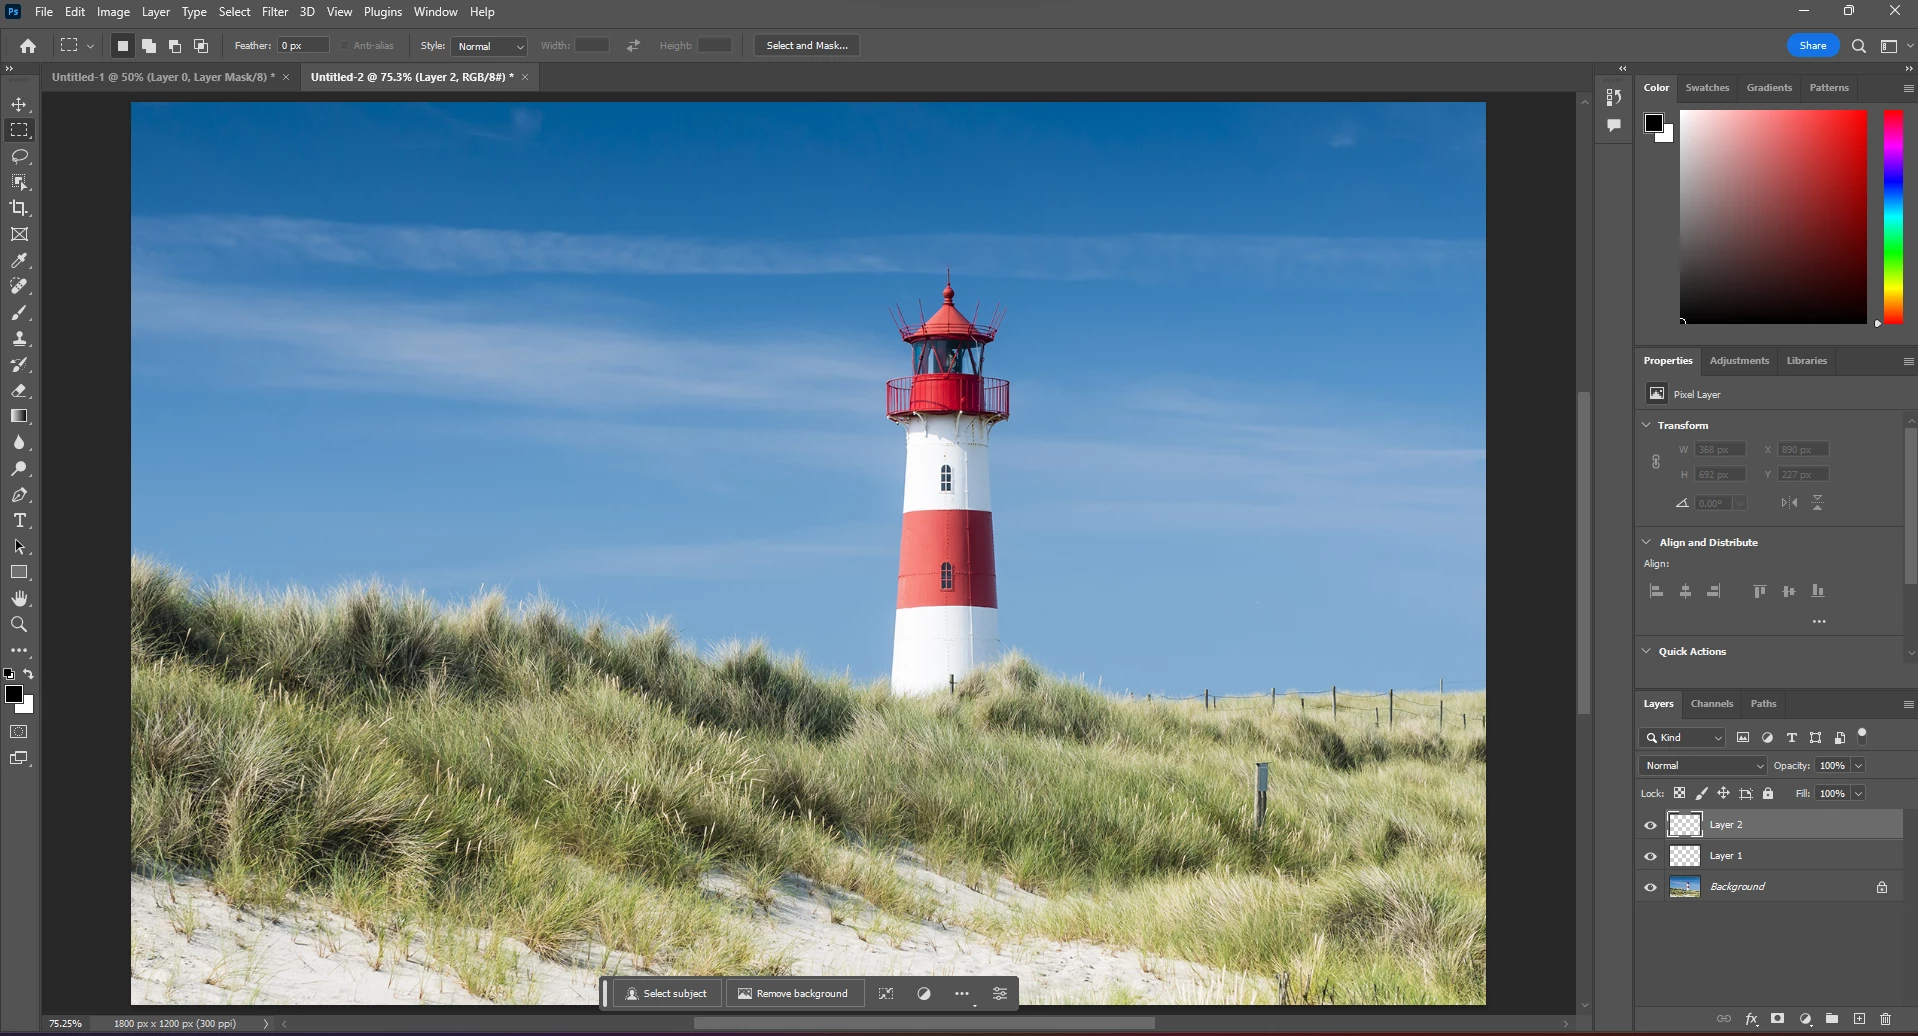Image resolution: width=1918 pixels, height=1036 pixels.
Task: Select the Zoom tool
Action: pos(19,624)
